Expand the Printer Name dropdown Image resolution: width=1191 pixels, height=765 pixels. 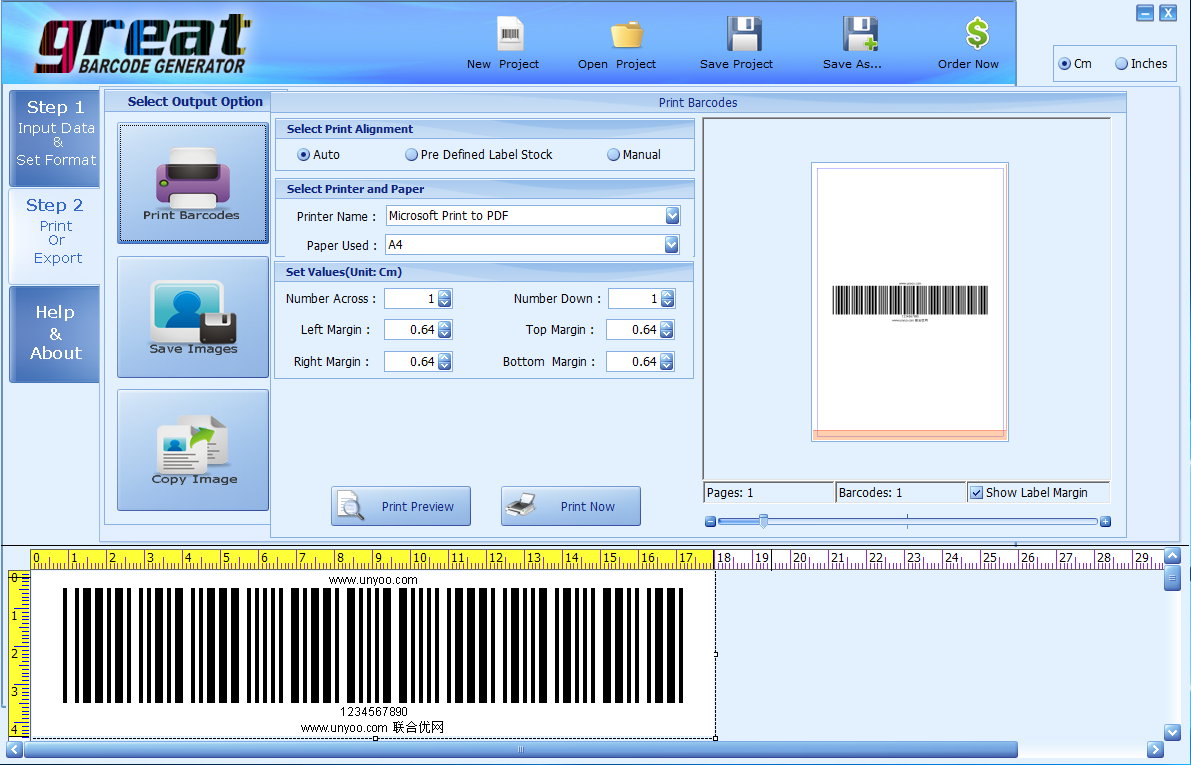672,216
